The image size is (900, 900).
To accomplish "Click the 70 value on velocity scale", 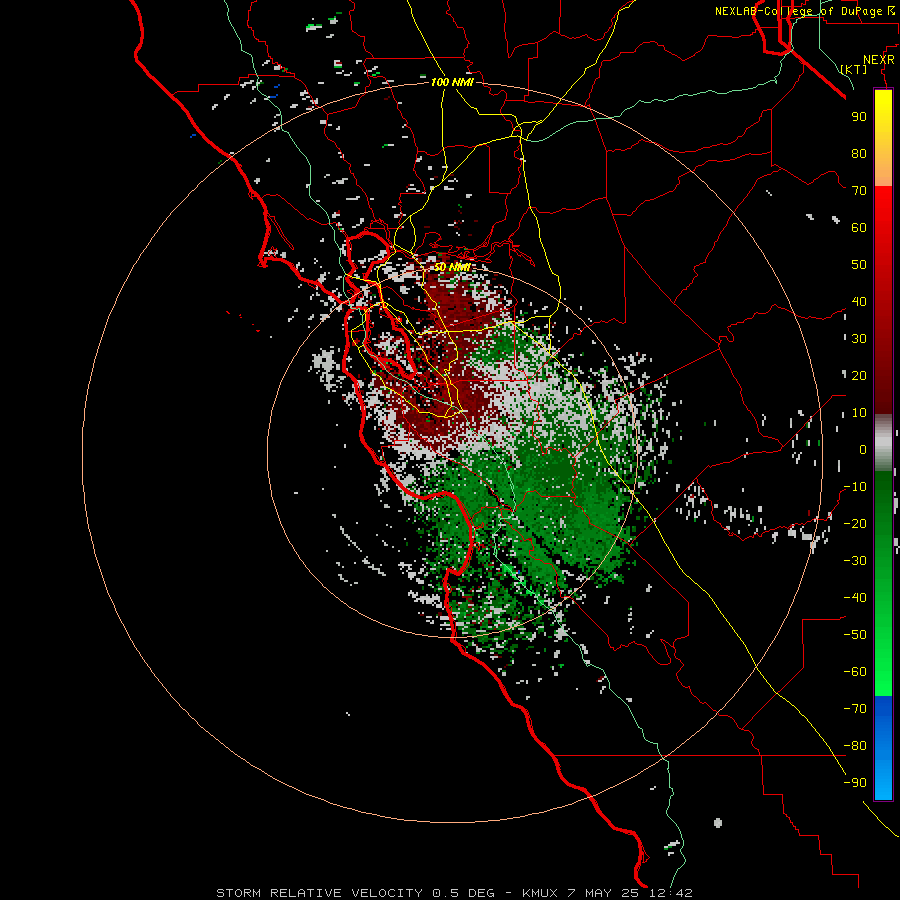I will pyautogui.click(x=859, y=191).
